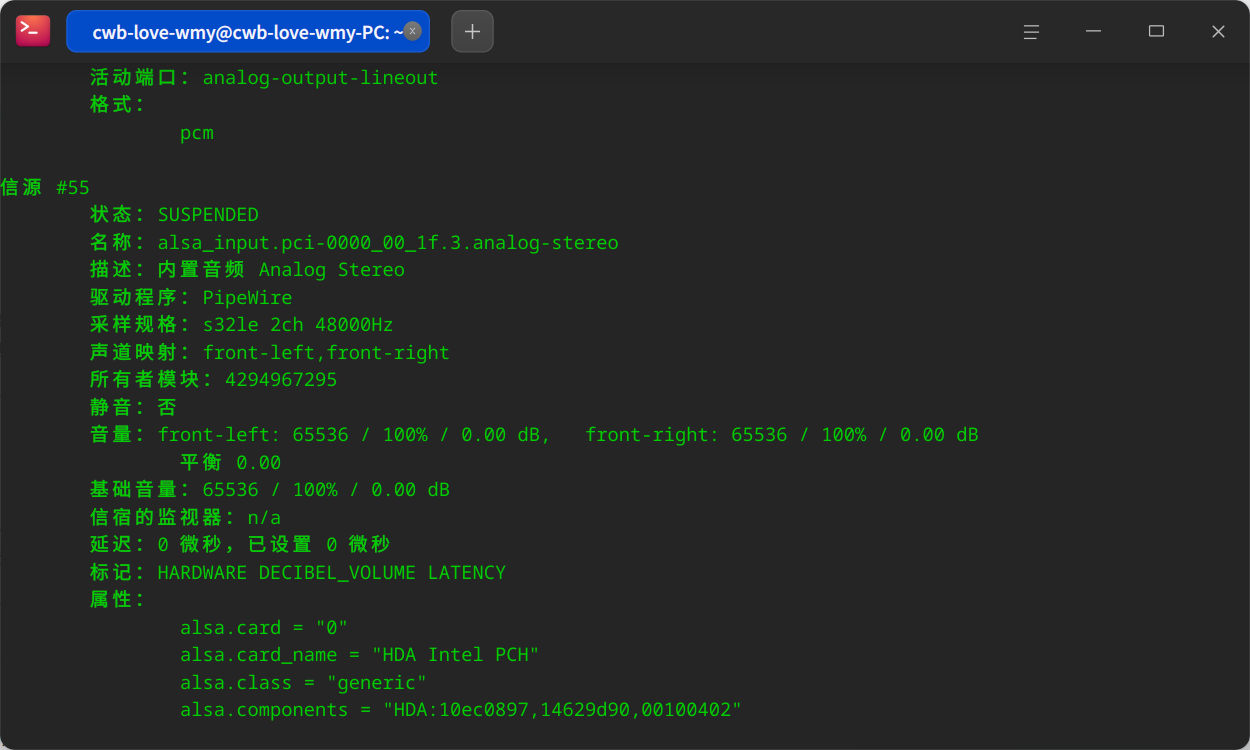
Task: Close the terminal window
Action: click(1218, 32)
